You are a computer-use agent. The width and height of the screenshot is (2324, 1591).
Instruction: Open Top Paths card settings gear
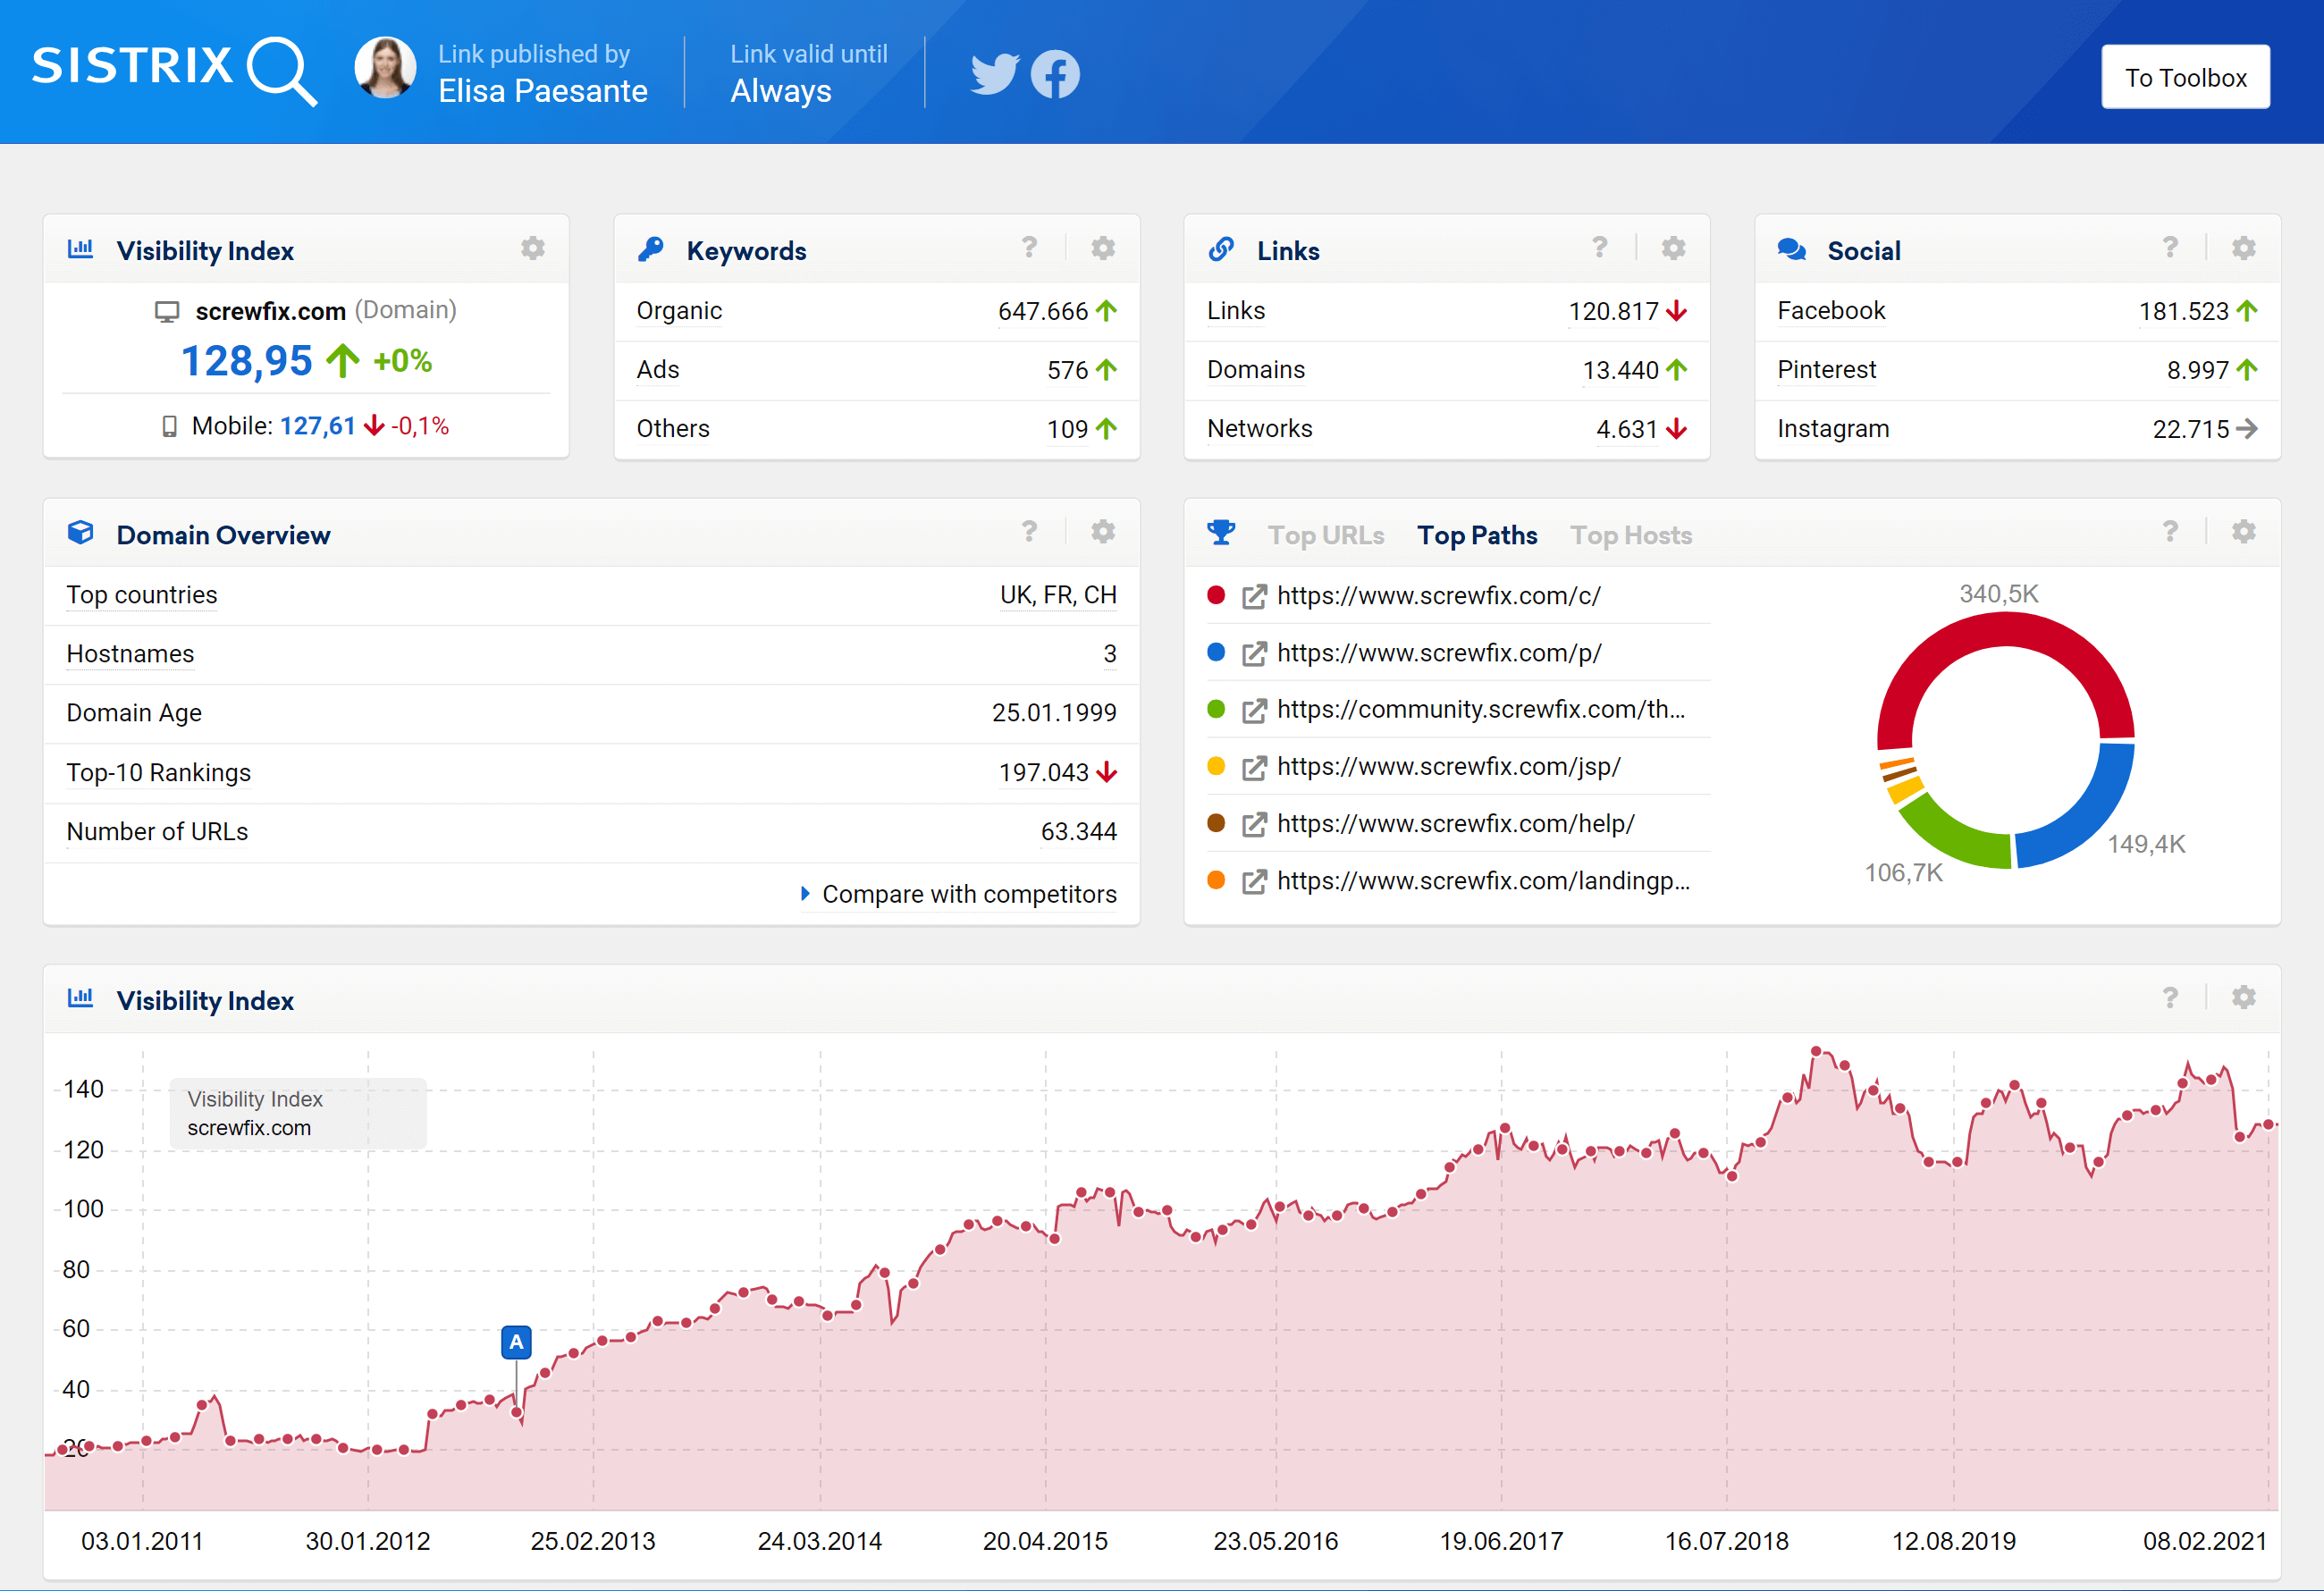point(2244,532)
